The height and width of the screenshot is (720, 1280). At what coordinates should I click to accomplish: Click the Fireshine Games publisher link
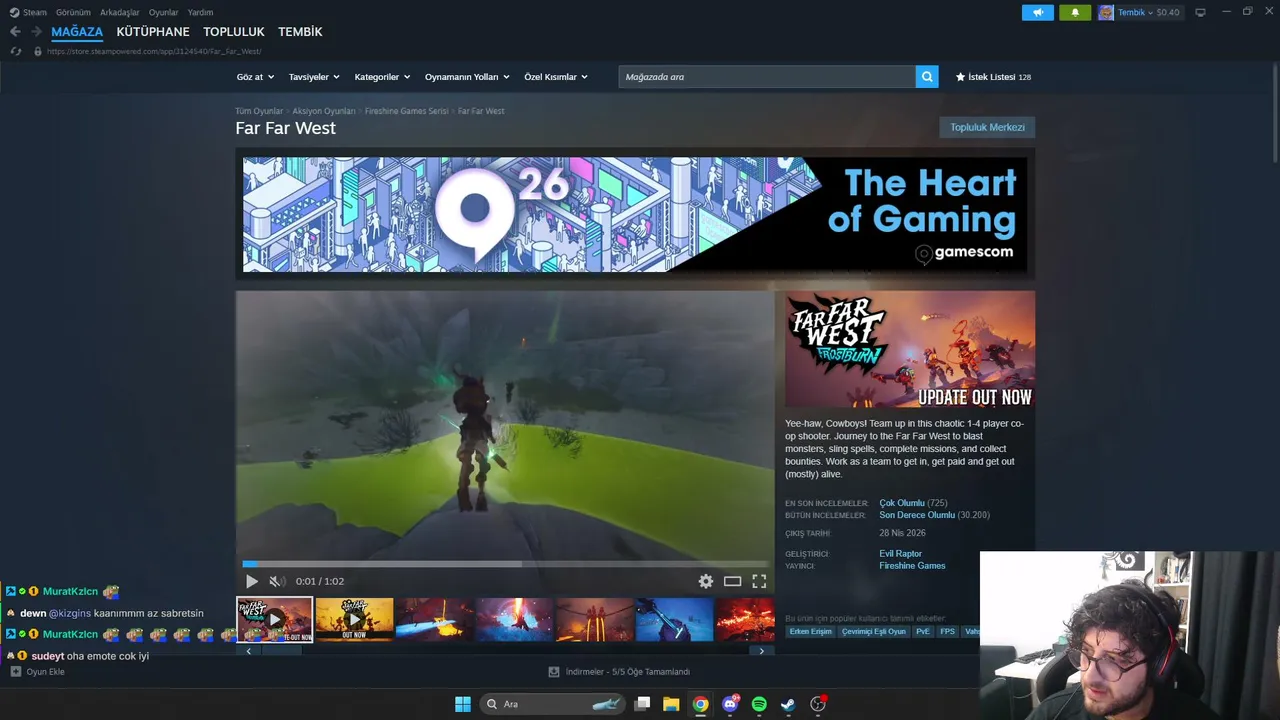[x=912, y=566]
